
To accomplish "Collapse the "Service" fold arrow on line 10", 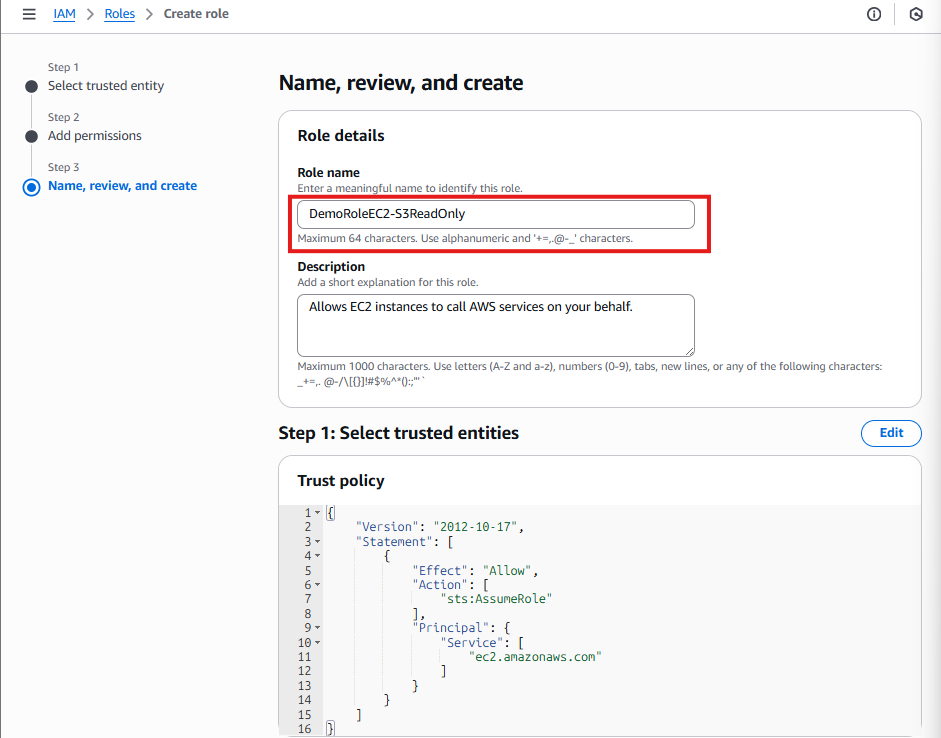I will (317, 642).
